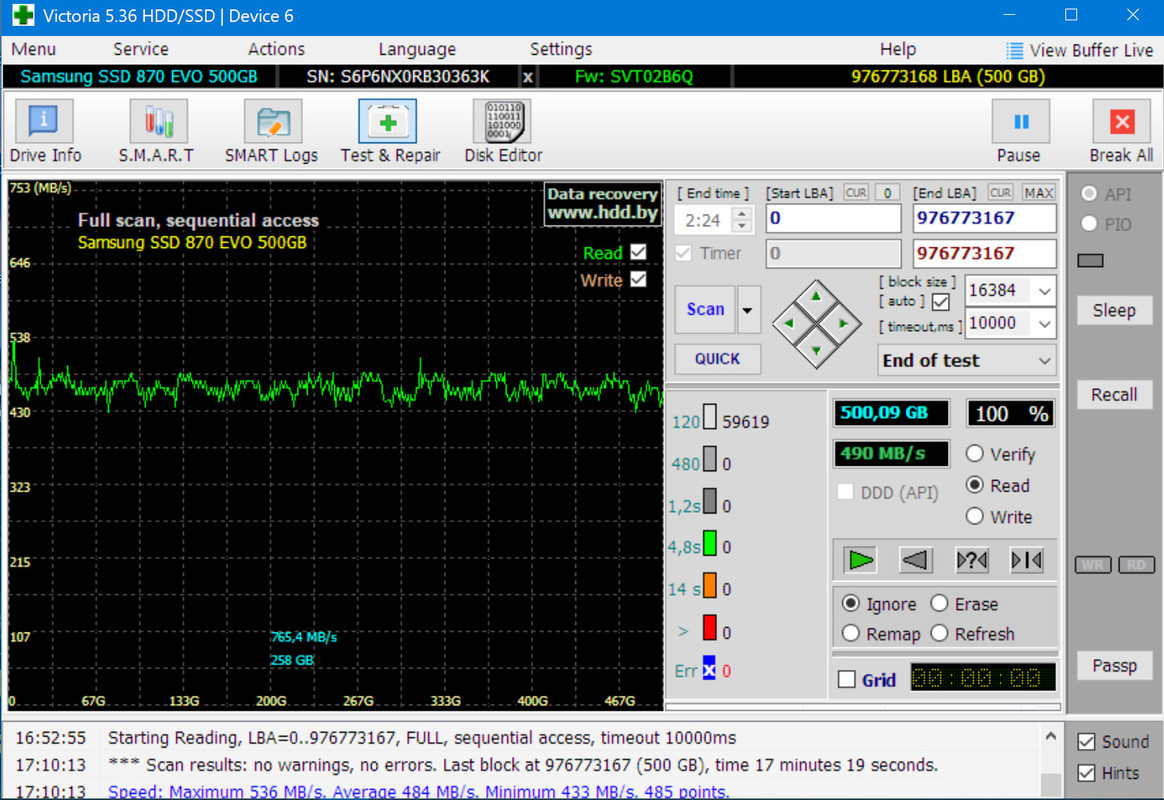Click the Sleep button
This screenshot has height=800, width=1164.
[x=1114, y=310]
